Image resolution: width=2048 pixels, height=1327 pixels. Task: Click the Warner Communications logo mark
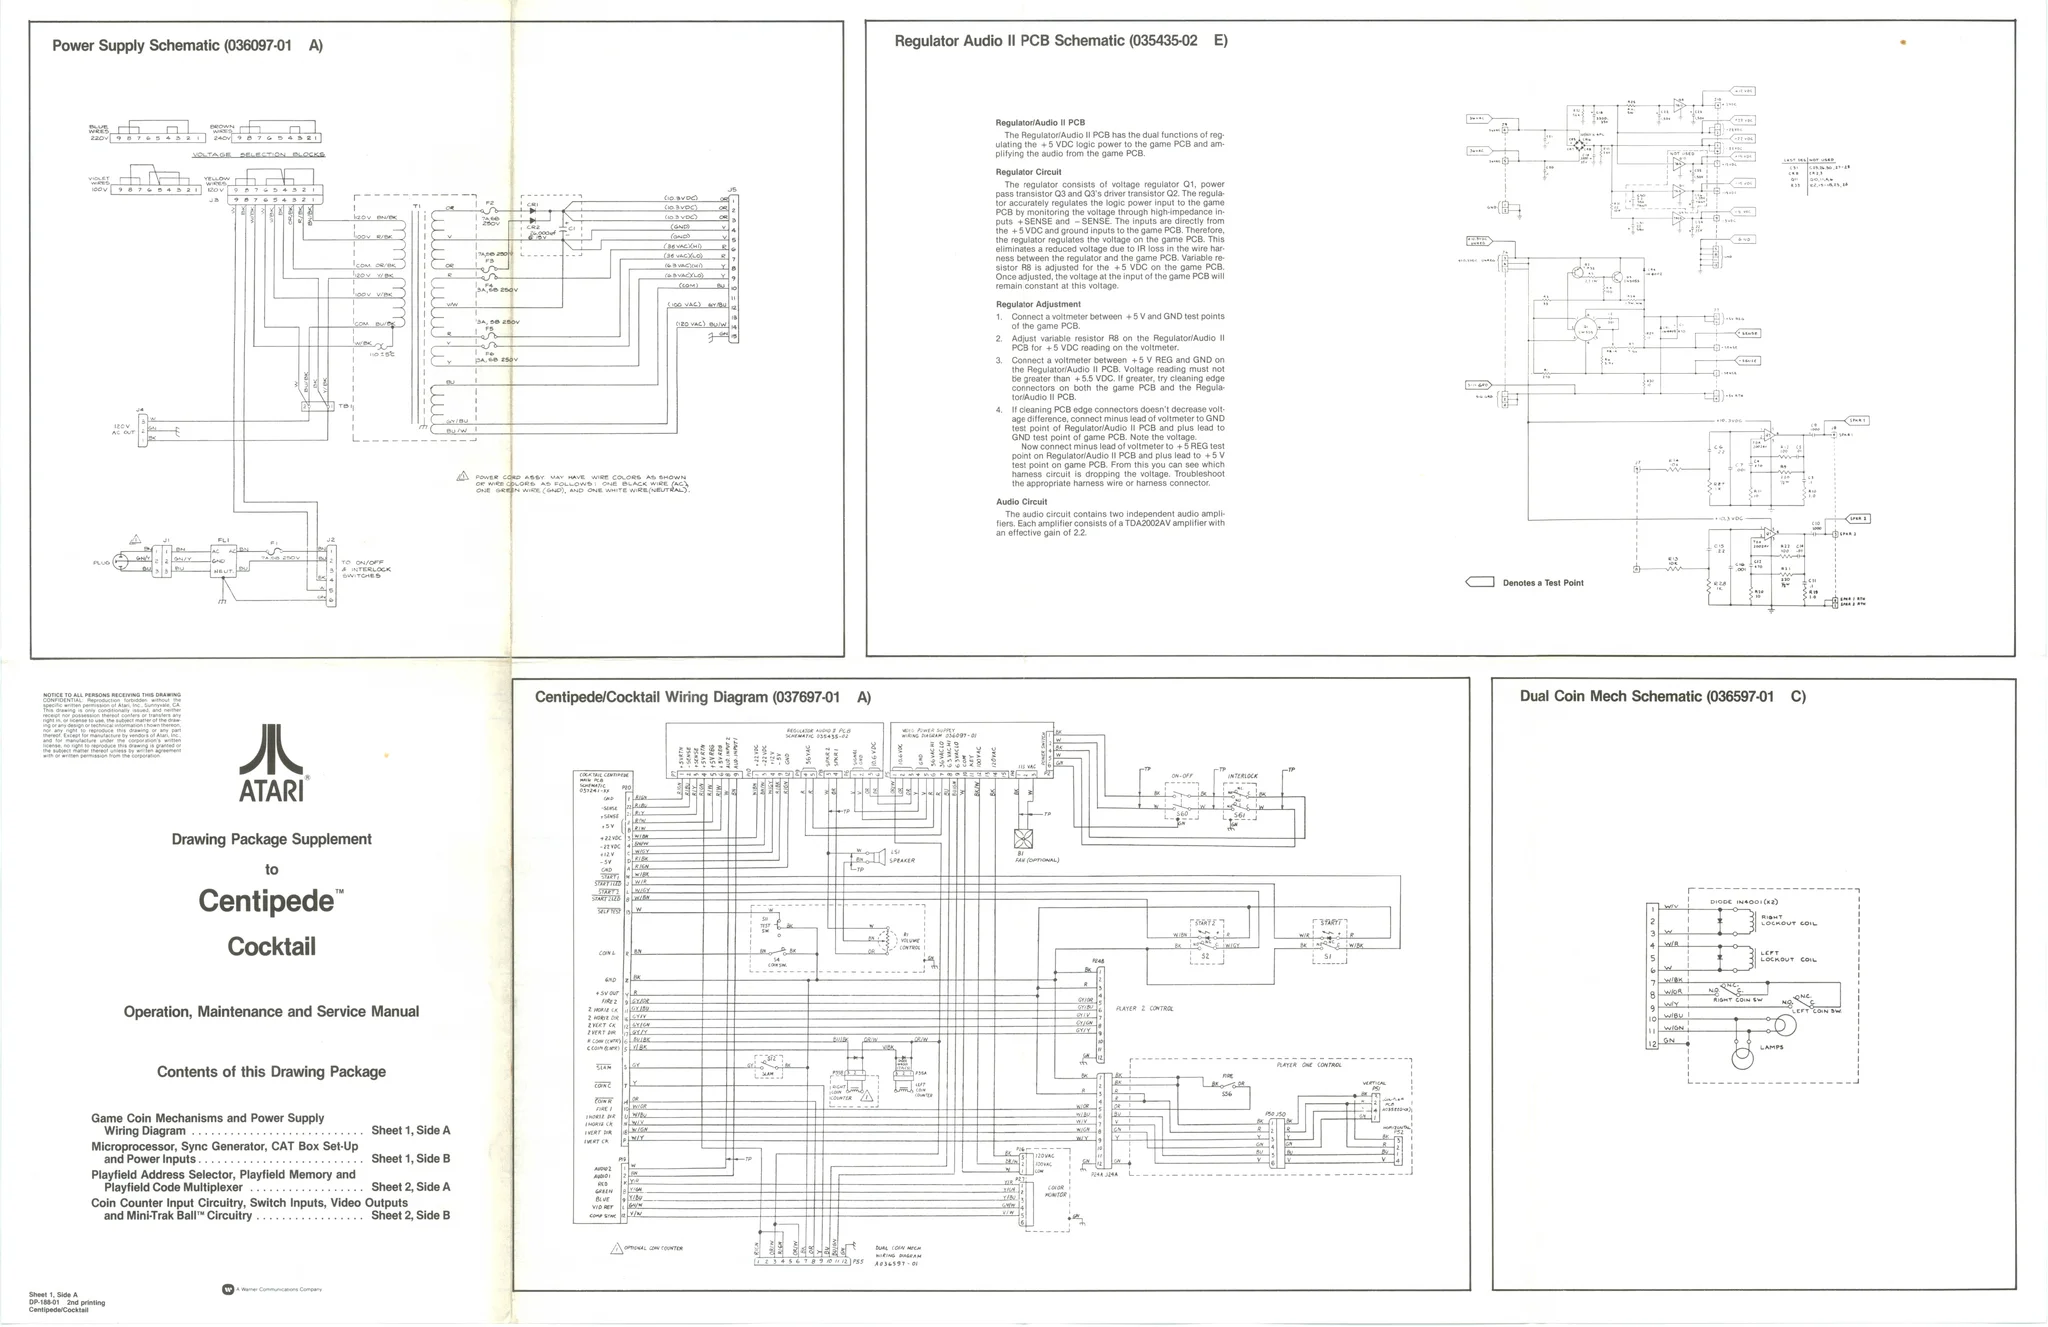[x=227, y=1289]
